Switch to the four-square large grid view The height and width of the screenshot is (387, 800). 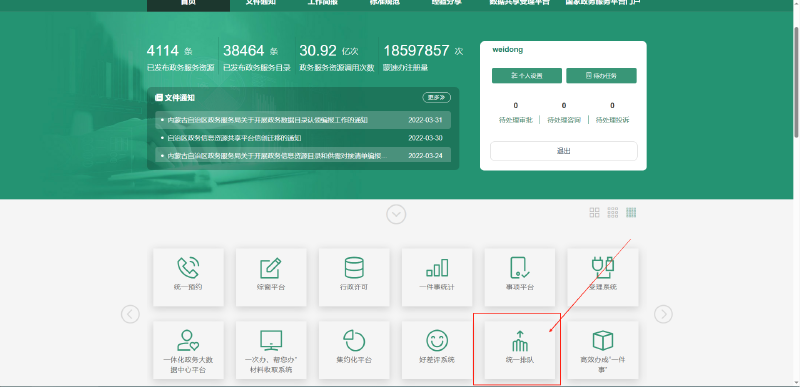click(x=594, y=213)
